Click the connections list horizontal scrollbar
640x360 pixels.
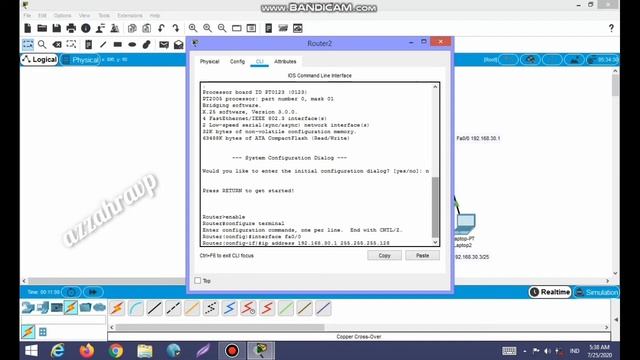pyautogui.click(x=220, y=327)
